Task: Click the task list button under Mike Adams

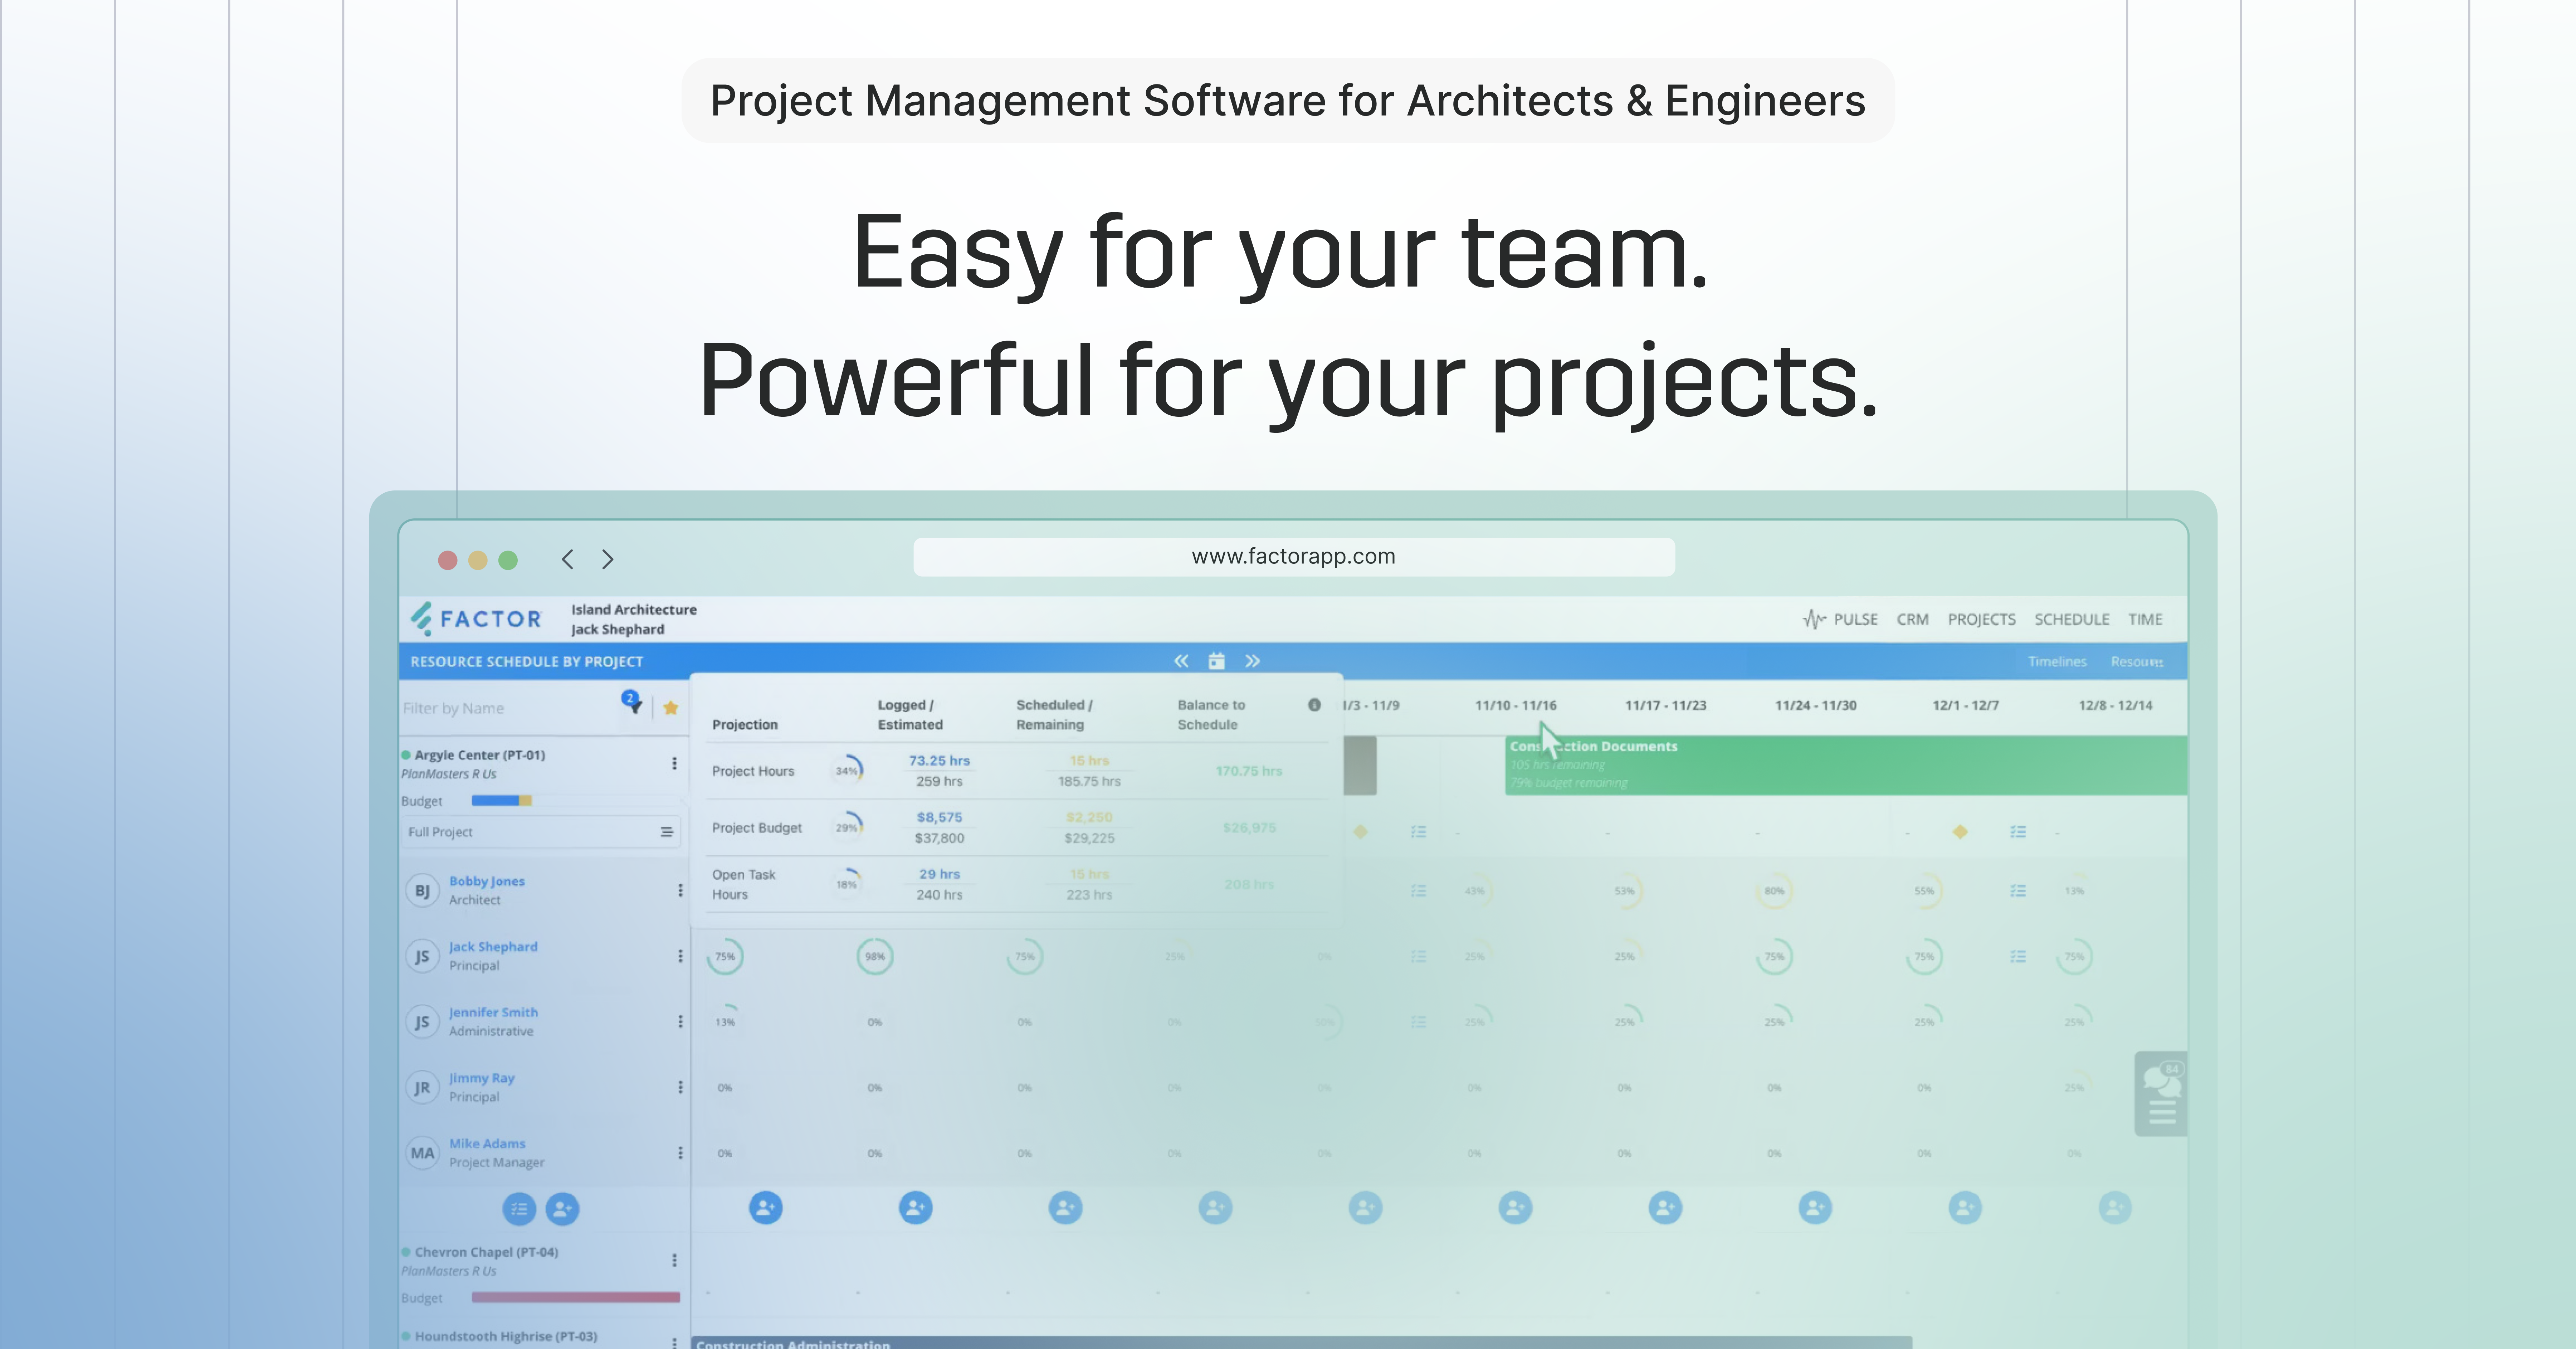Action: point(519,1209)
